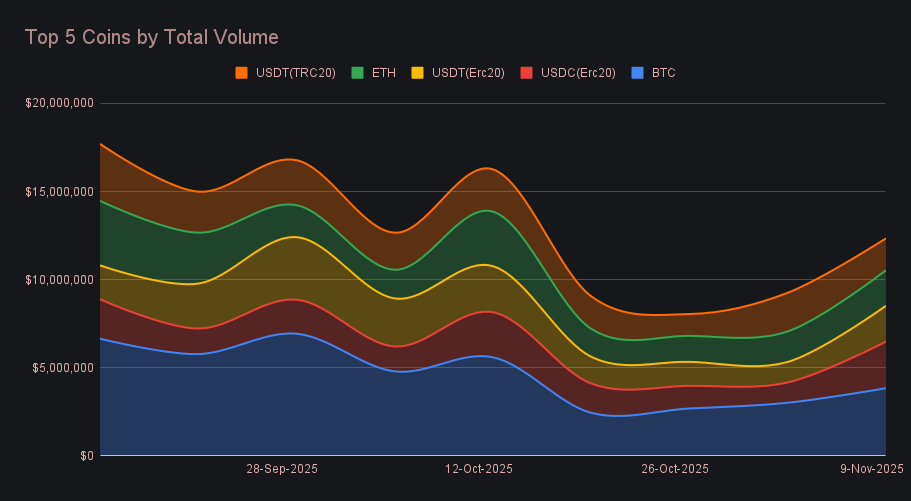911x501 pixels.
Task: Toggle the USDT(TRC20) legend label
Action: pyautogui.click(x=295, y=73)
